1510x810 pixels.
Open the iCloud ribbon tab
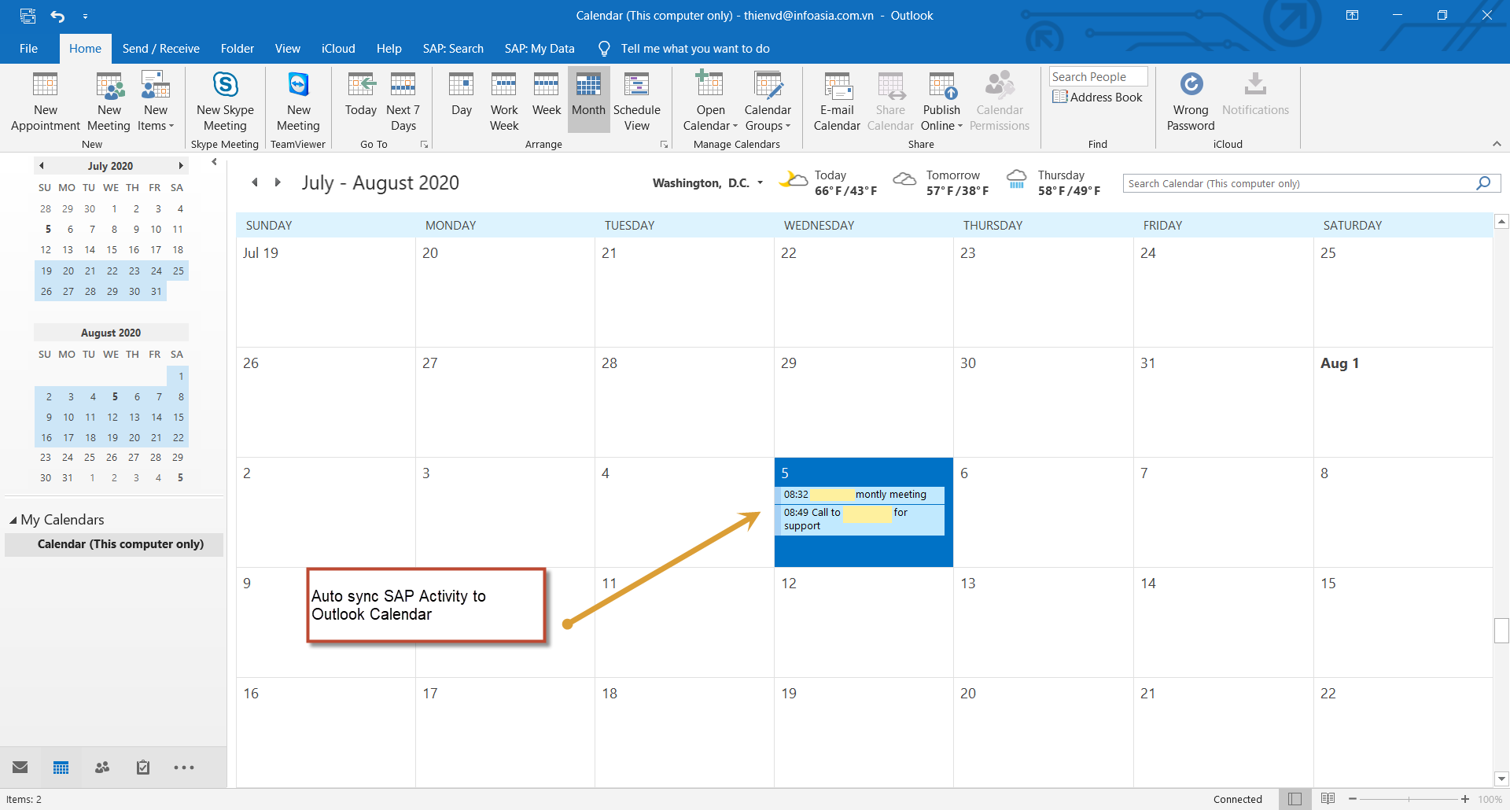pyautogui.click(x=338, y=48)
